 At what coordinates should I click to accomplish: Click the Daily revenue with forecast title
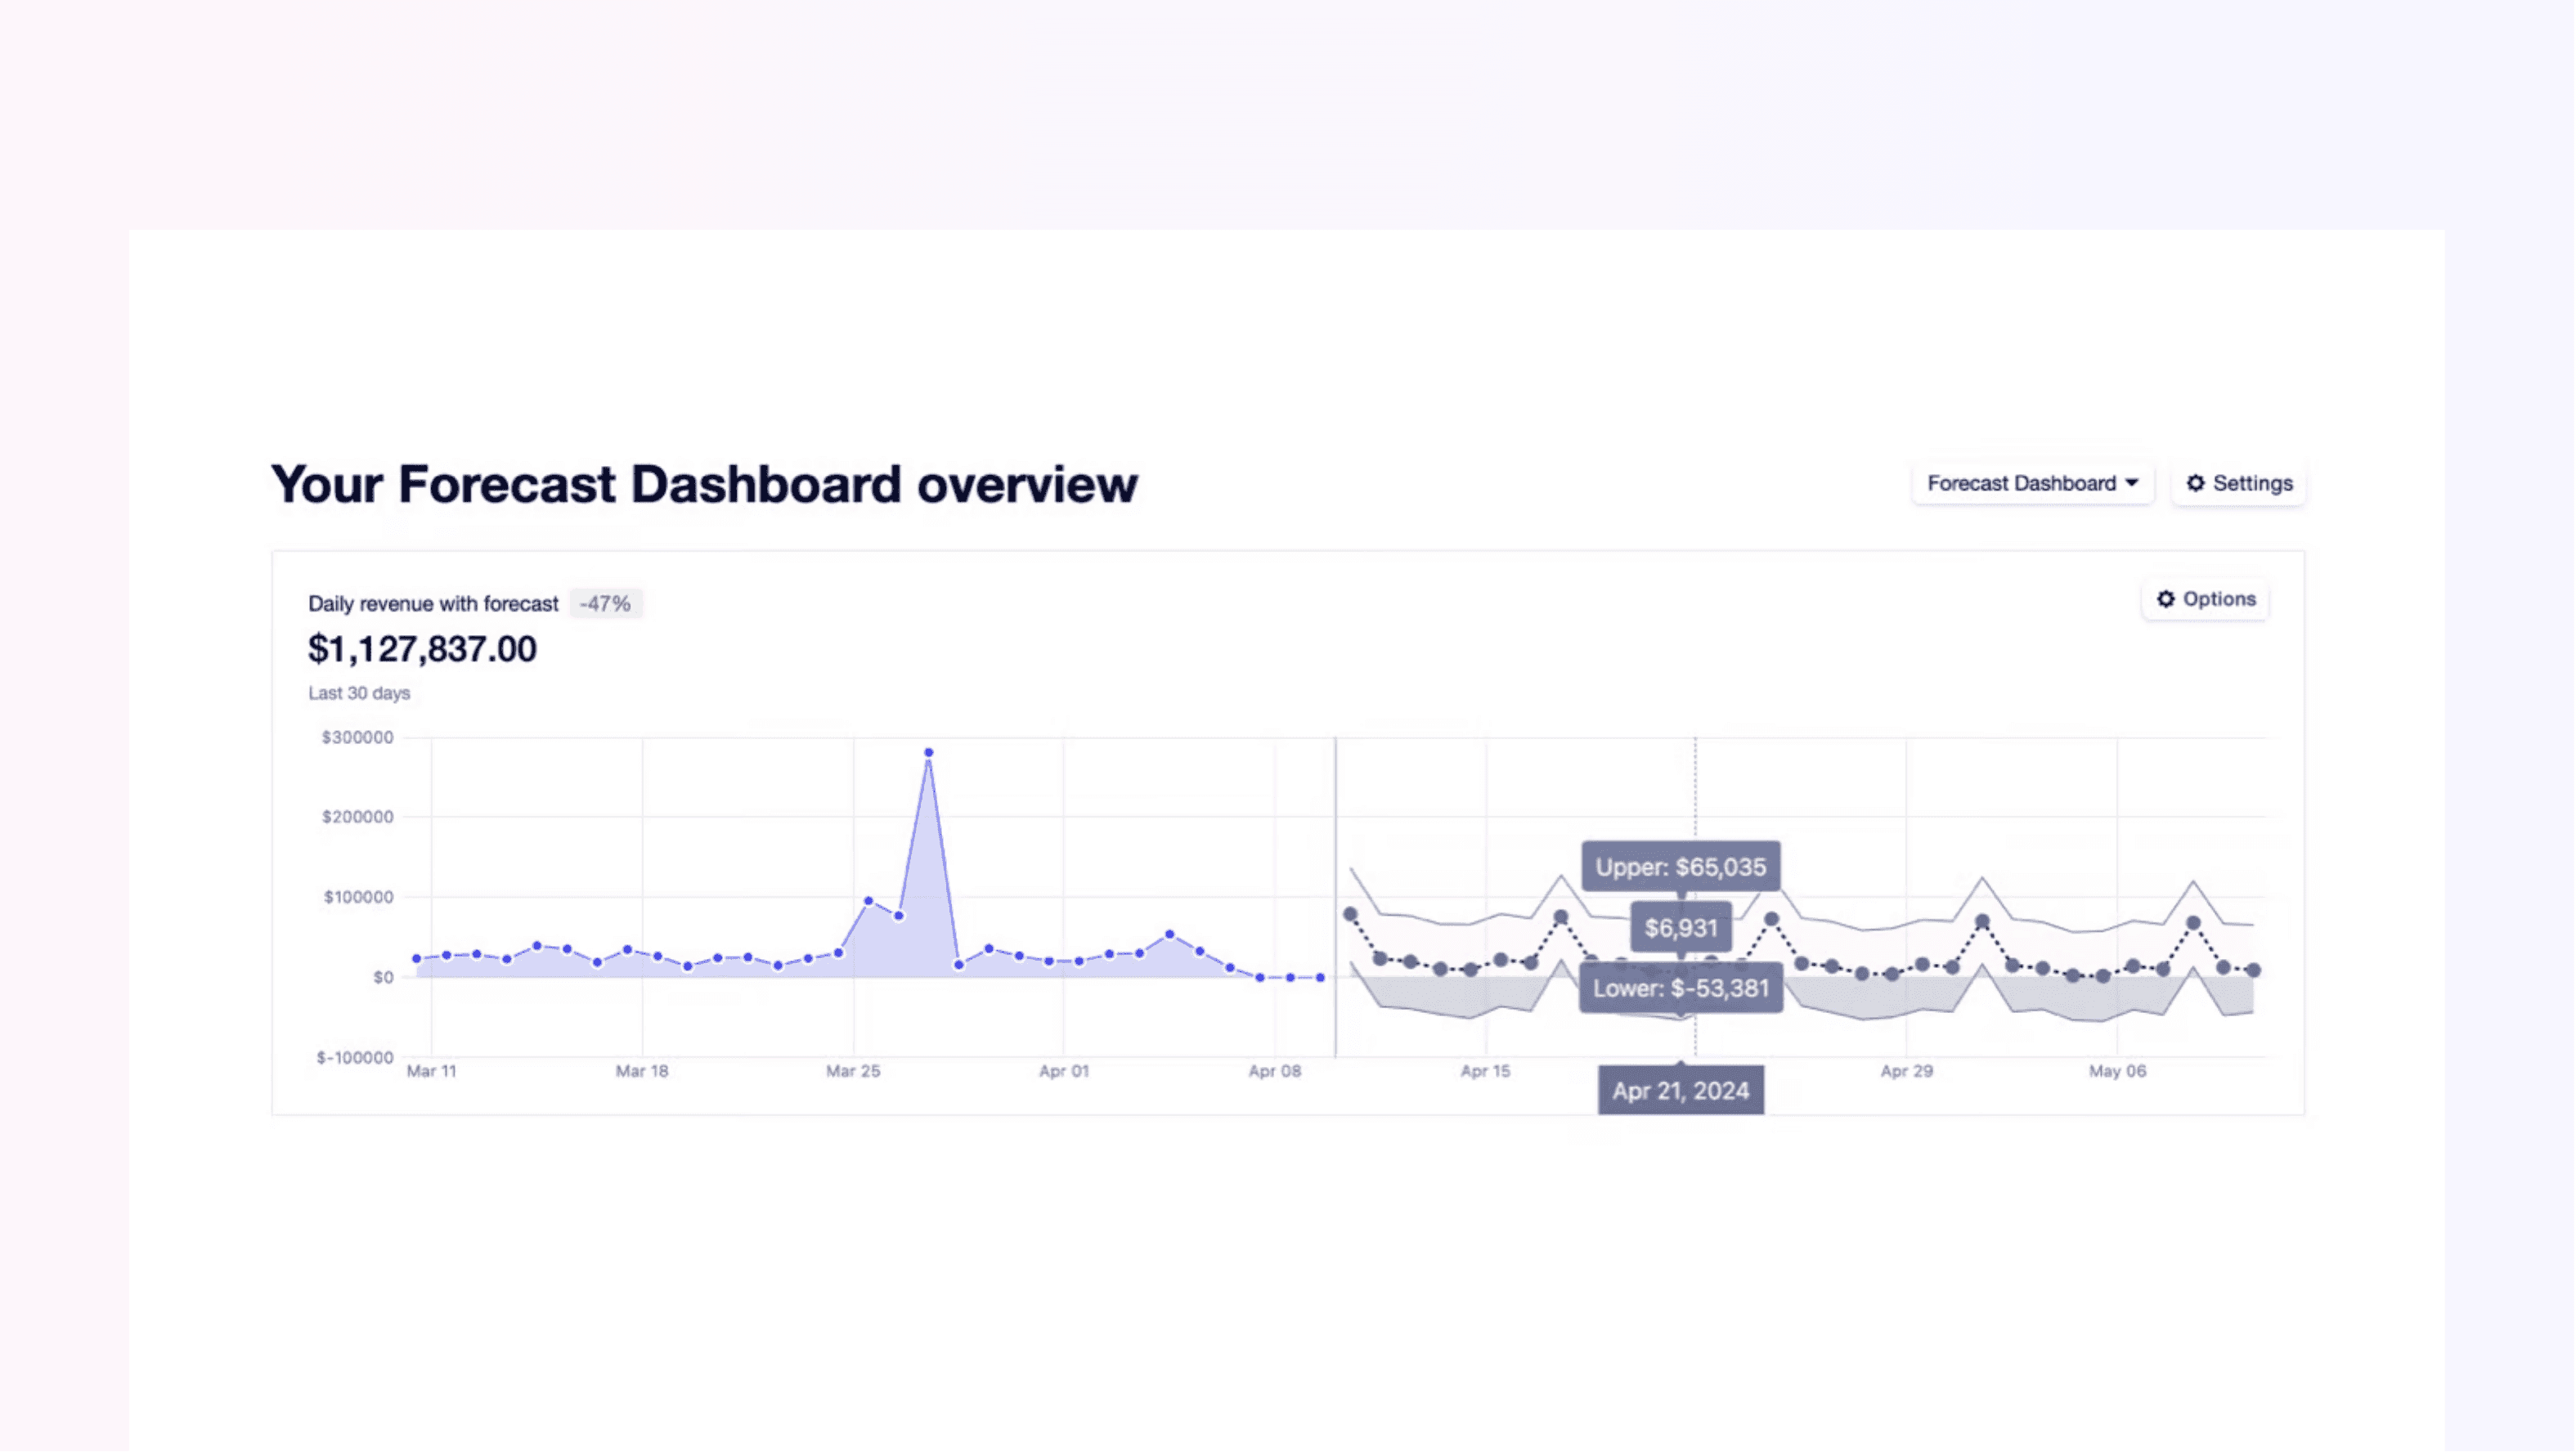coord(433,604)
